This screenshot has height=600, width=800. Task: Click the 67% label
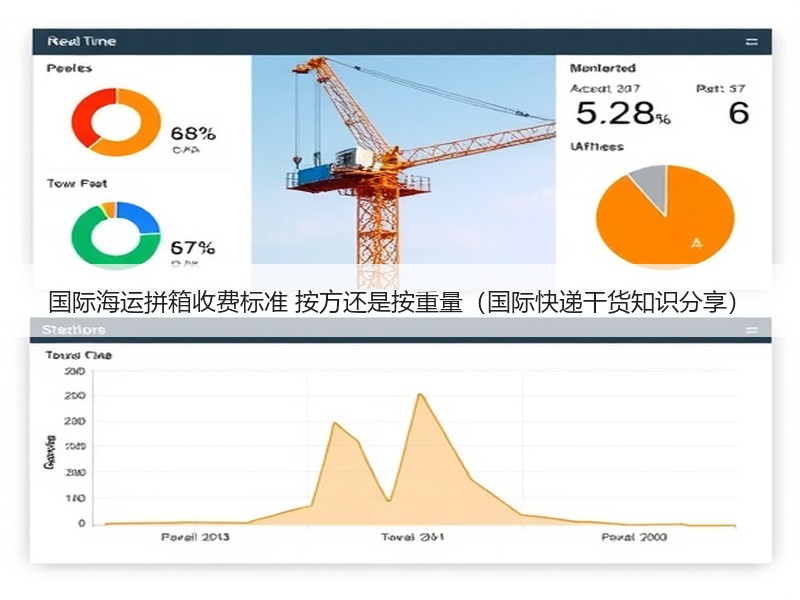point(193,248)
